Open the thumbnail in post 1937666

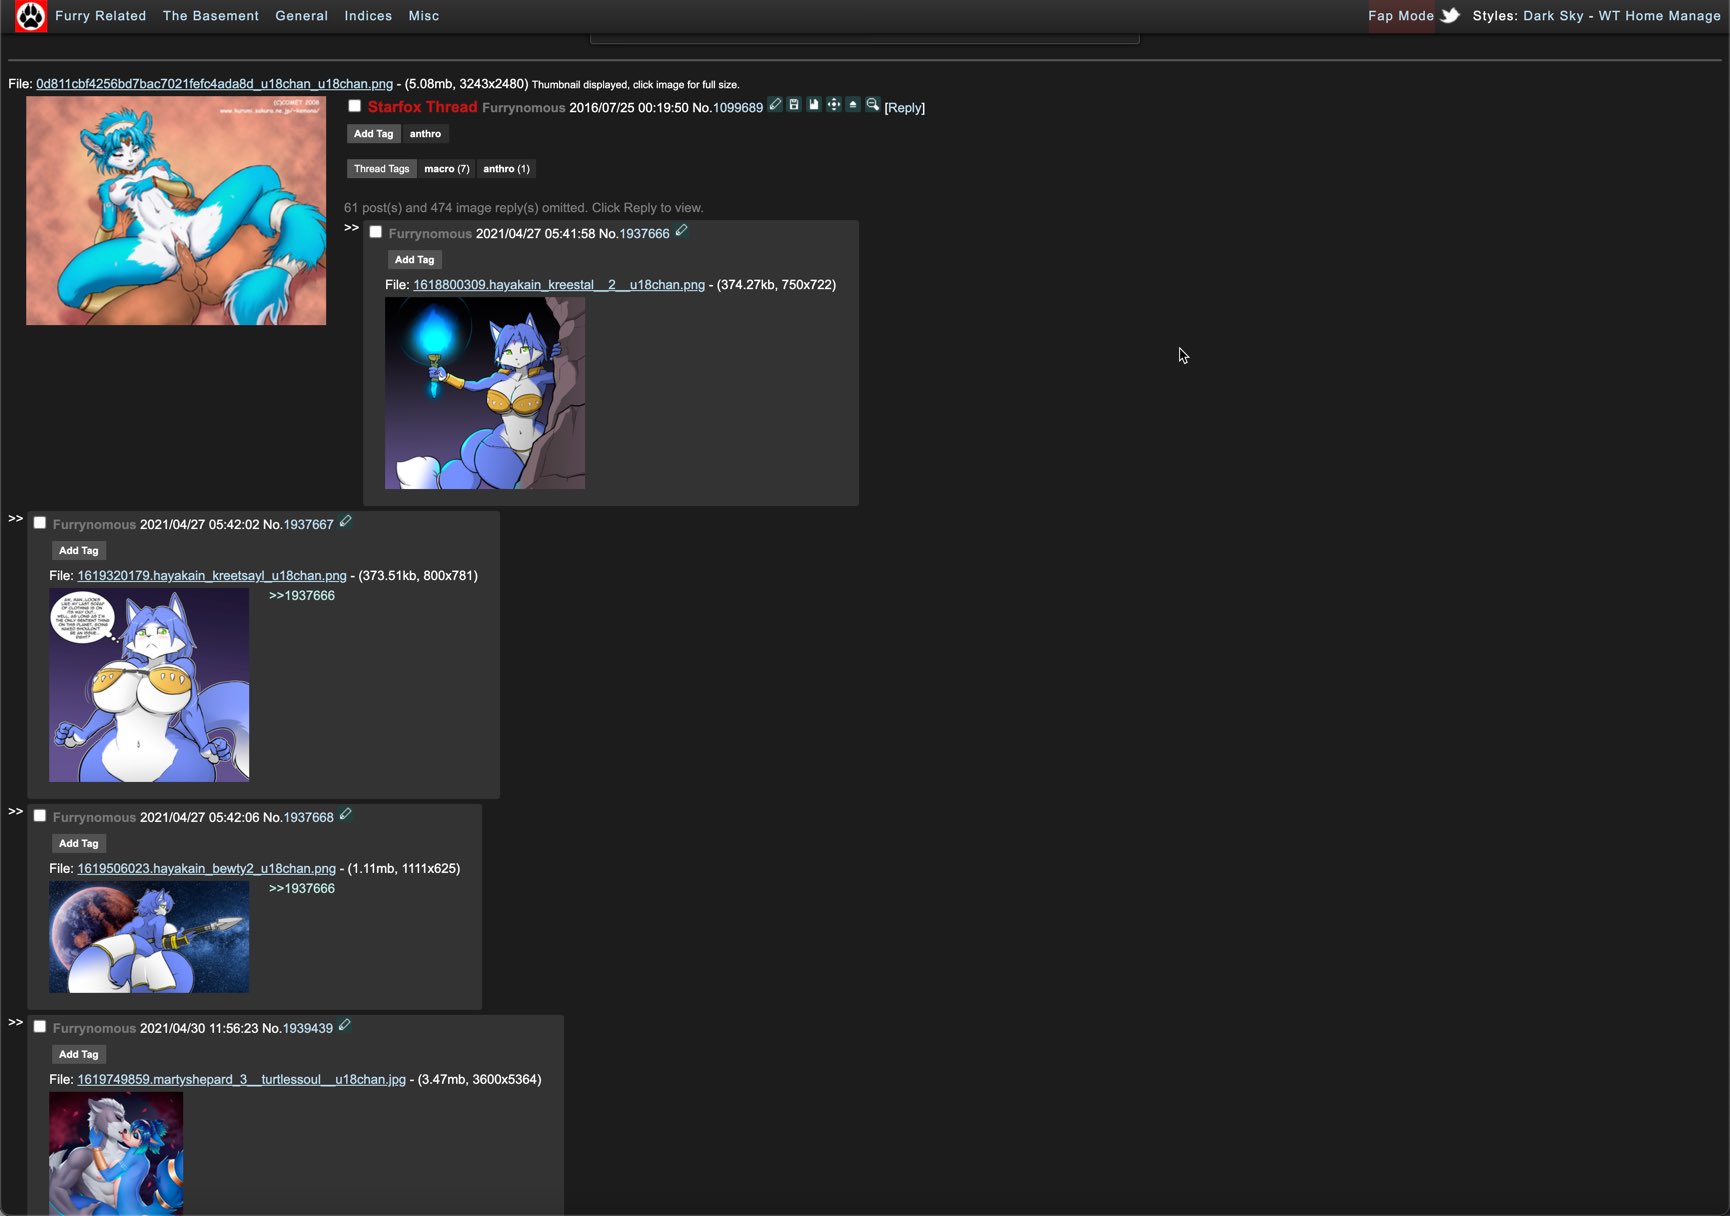tap(485, 393)
